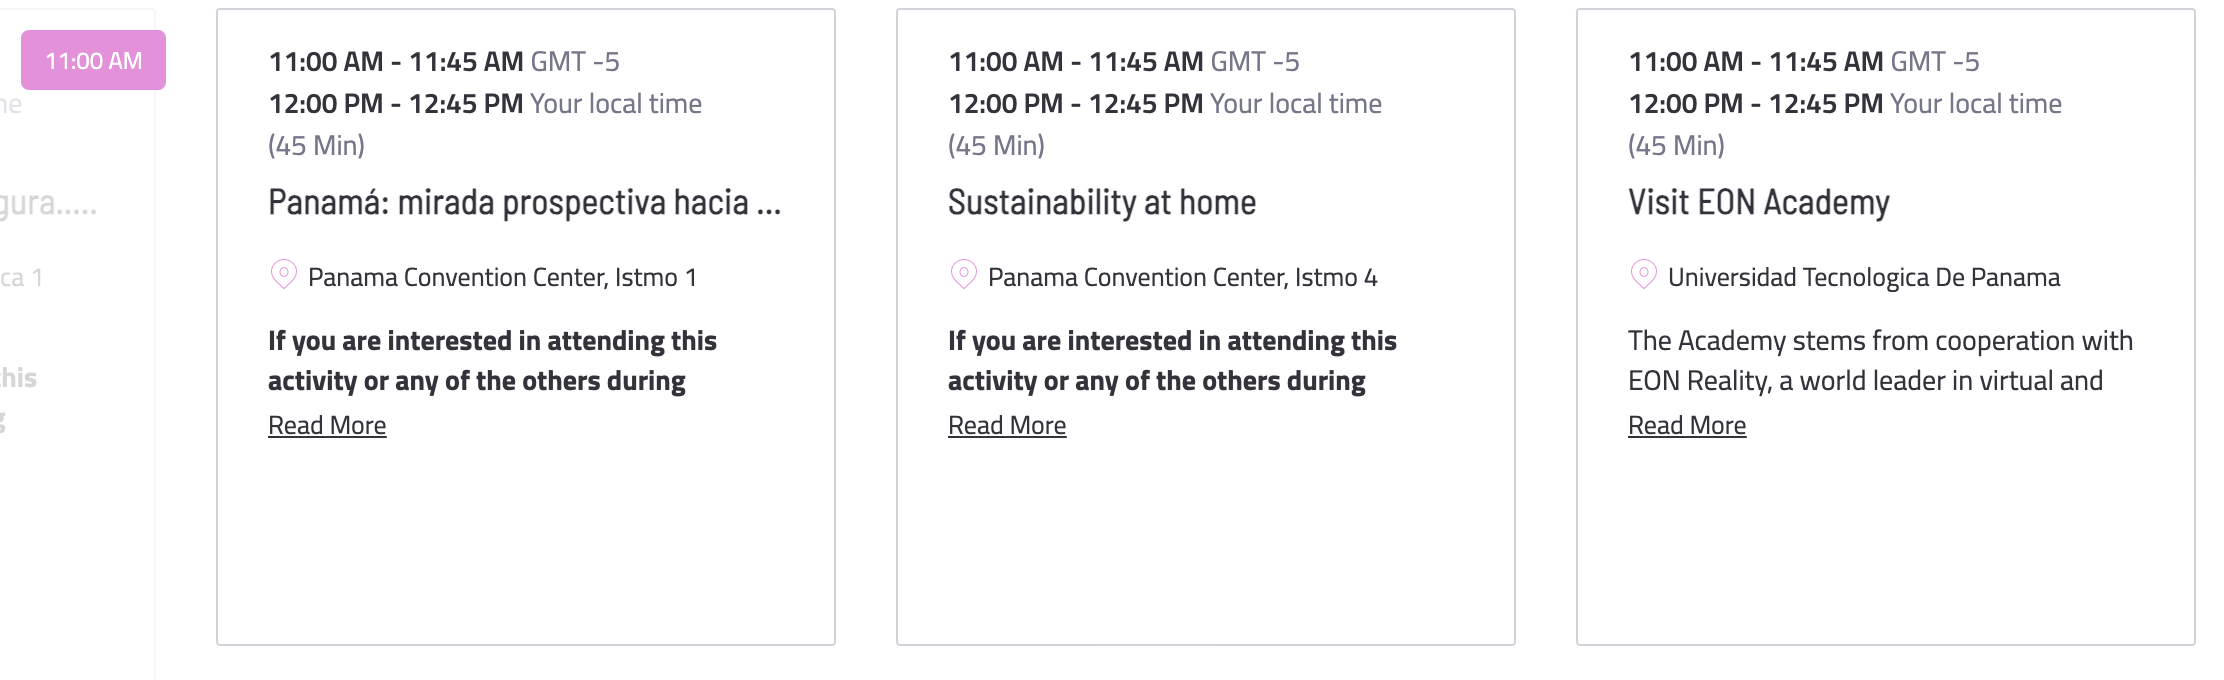Click the Panamá session description text
Screen dimensions: 2224x680
tap(492, 361)
